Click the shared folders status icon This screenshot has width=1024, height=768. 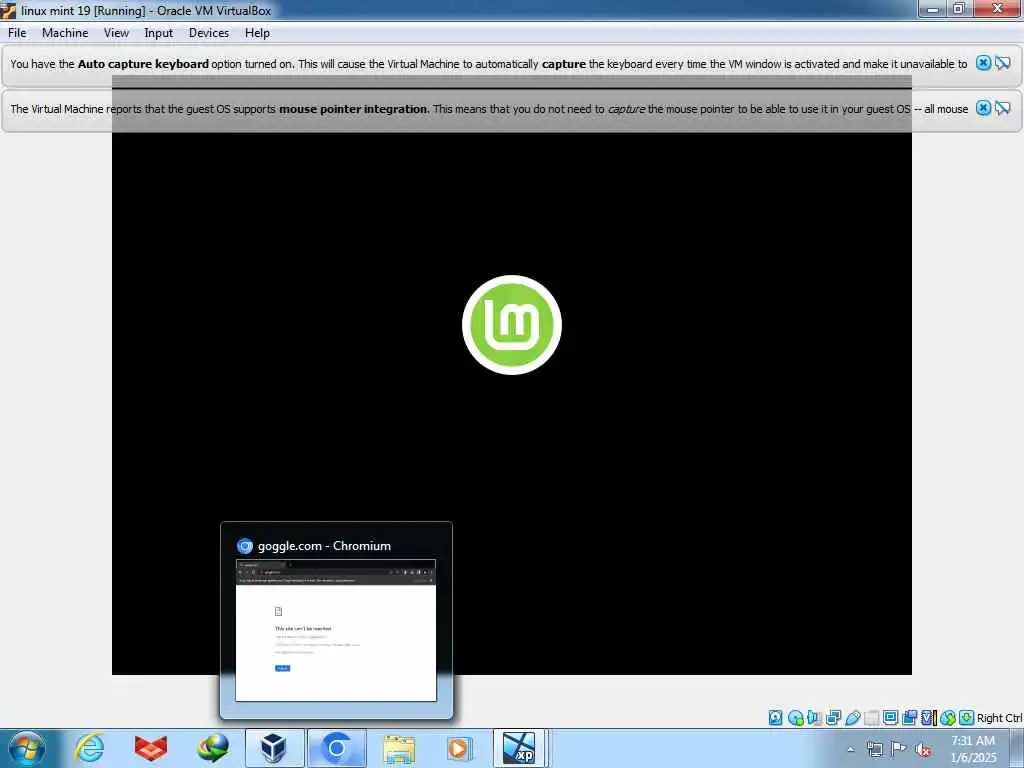tap(871, 718)
